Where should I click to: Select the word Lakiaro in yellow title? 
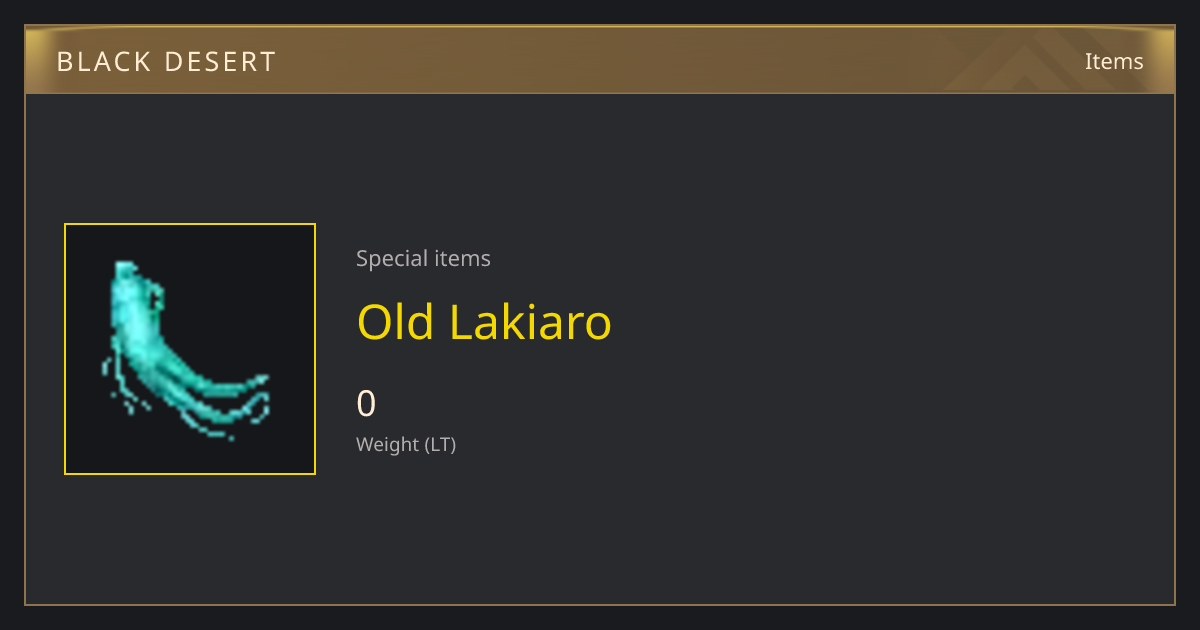point(530,322)
